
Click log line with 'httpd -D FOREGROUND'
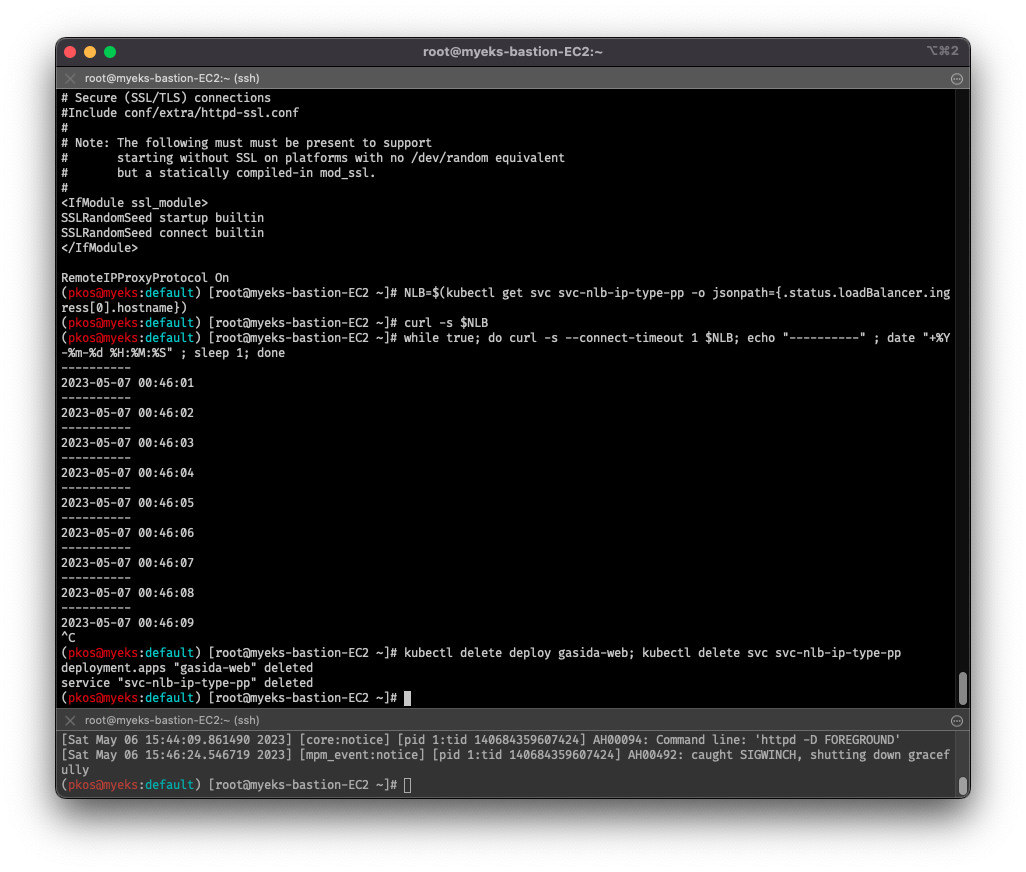tap(481, 740)
